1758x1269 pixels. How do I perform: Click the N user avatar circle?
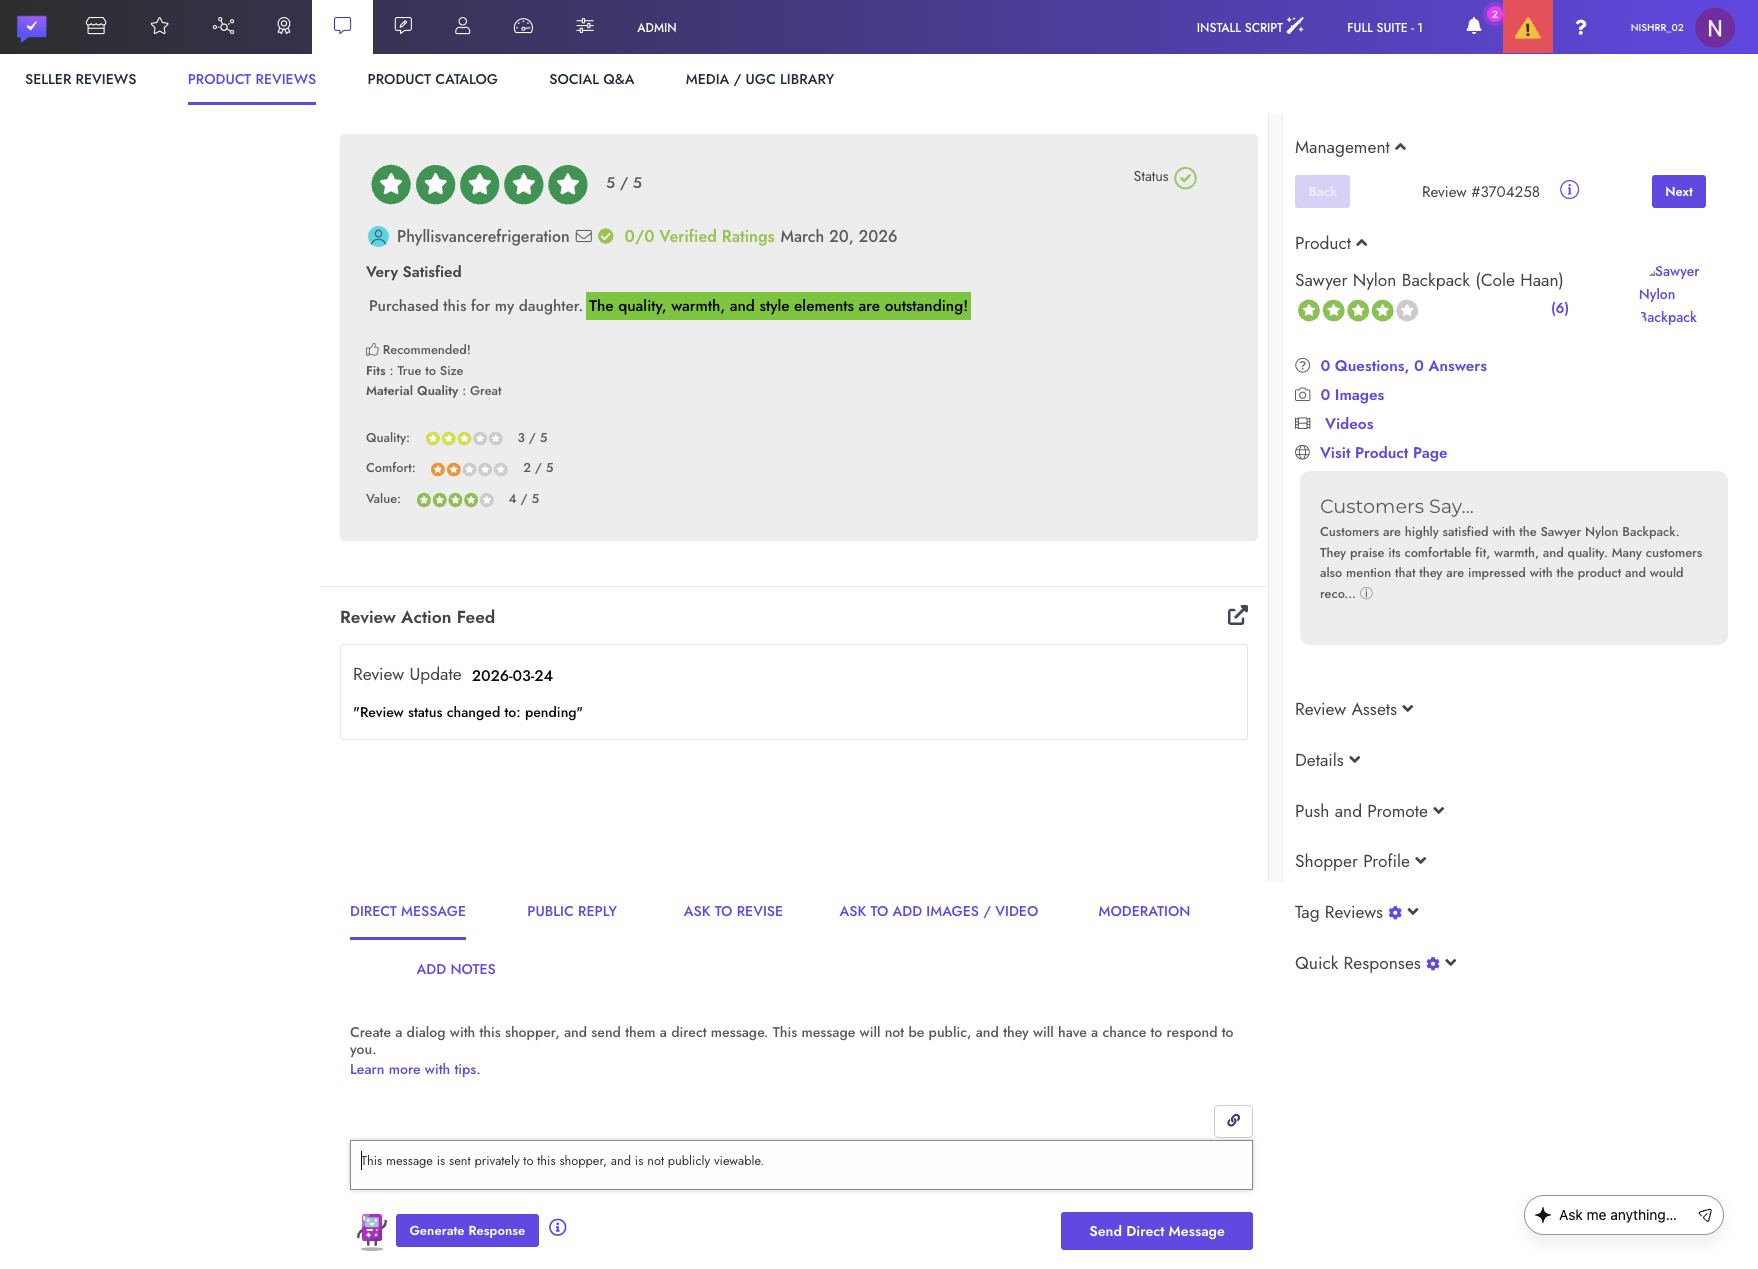point(1715,28)
